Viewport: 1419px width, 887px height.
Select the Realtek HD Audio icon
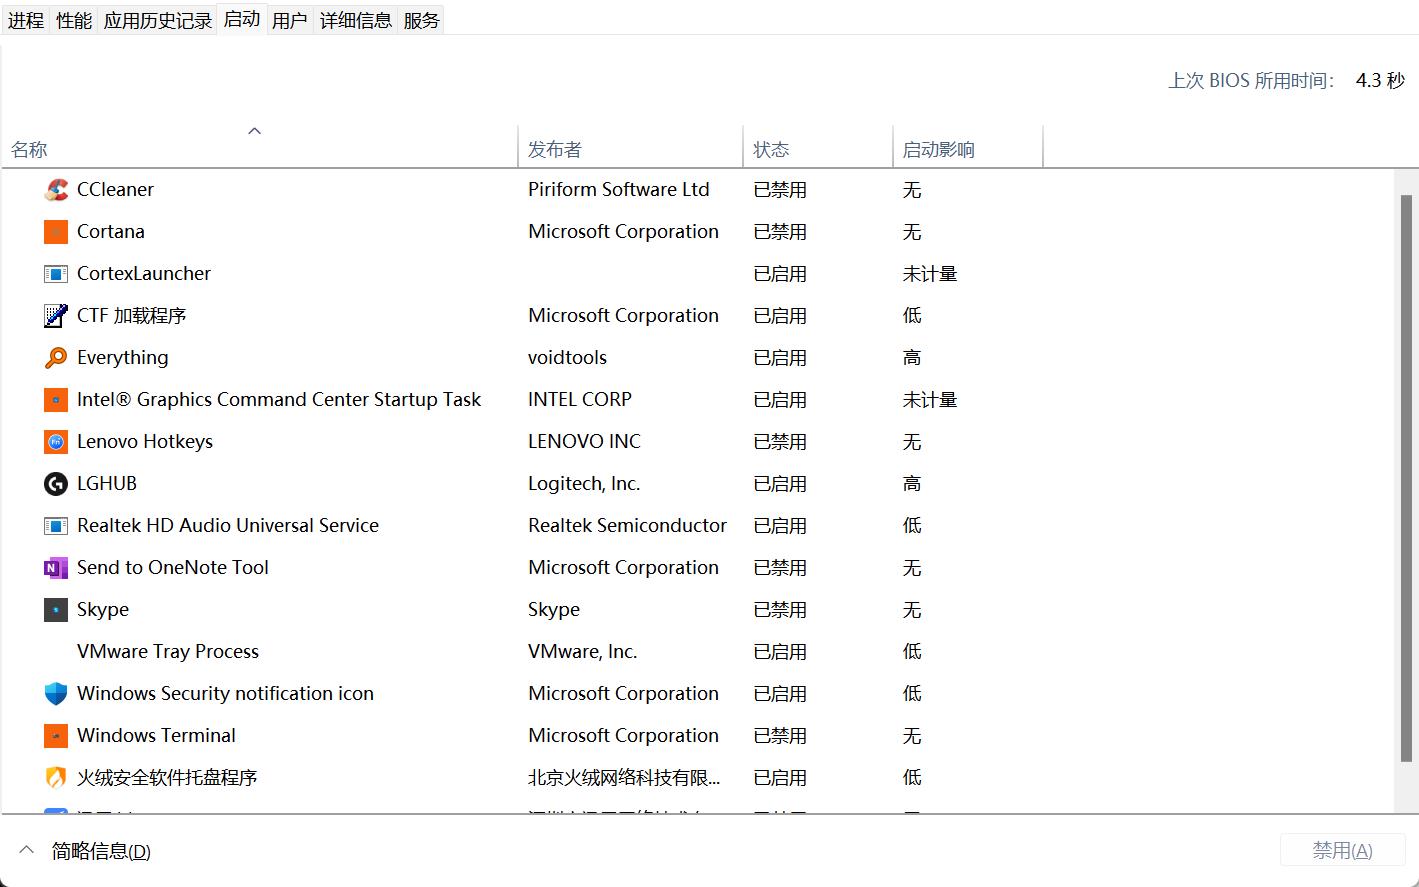tap(56, 525)
